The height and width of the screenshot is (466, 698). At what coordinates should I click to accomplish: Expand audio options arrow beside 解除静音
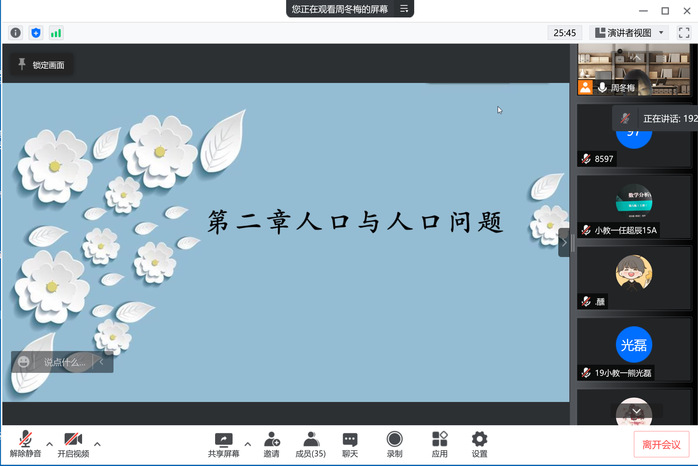(50, 443)
